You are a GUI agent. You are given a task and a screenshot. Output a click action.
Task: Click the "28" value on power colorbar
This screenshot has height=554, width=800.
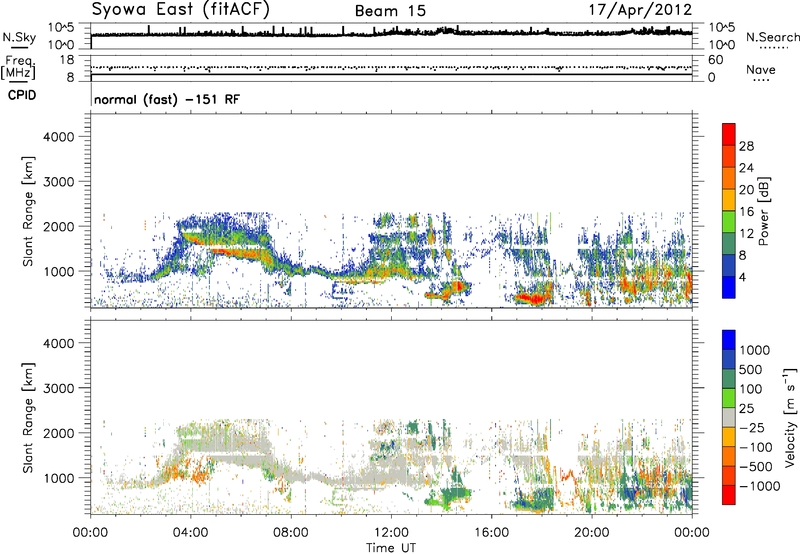[x=746, y=146]
